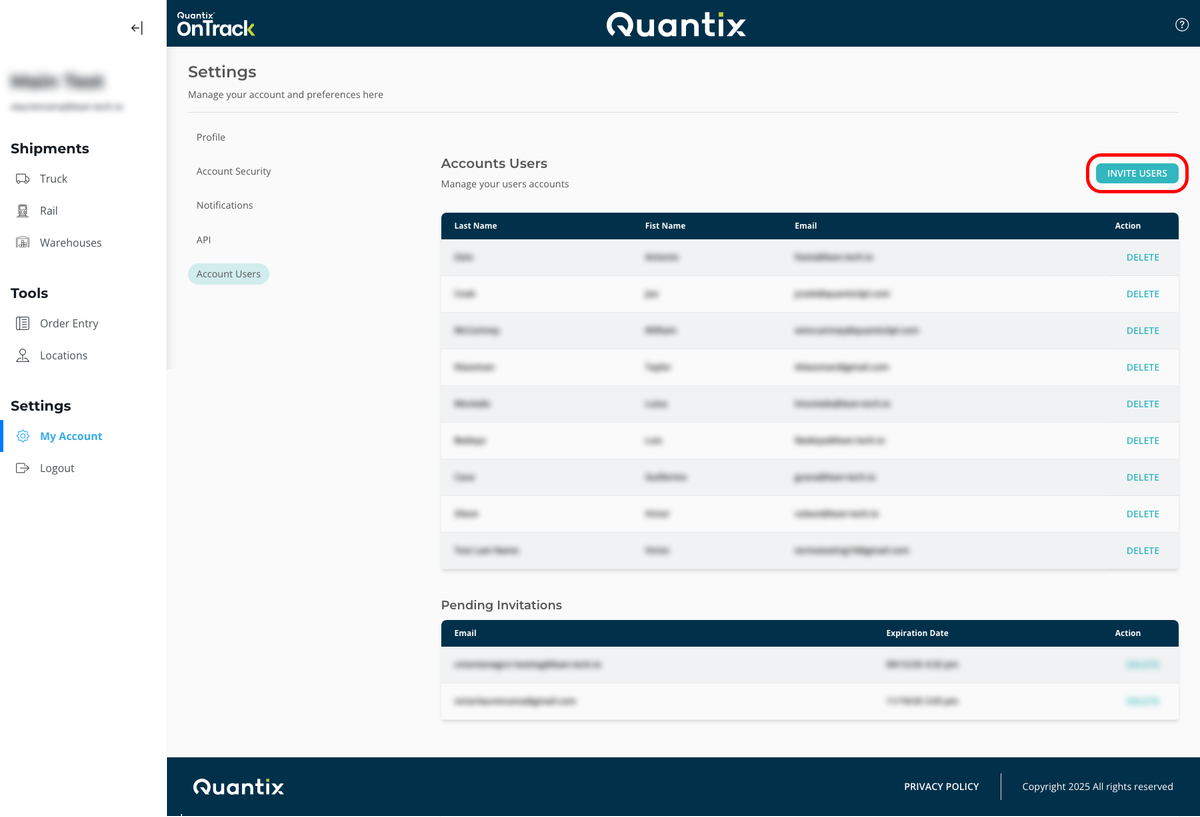Image resolution: width=1200 pixels, height=817 pixels.
Task: Click the Quantix logo in the footer
Action: (238, 786)
